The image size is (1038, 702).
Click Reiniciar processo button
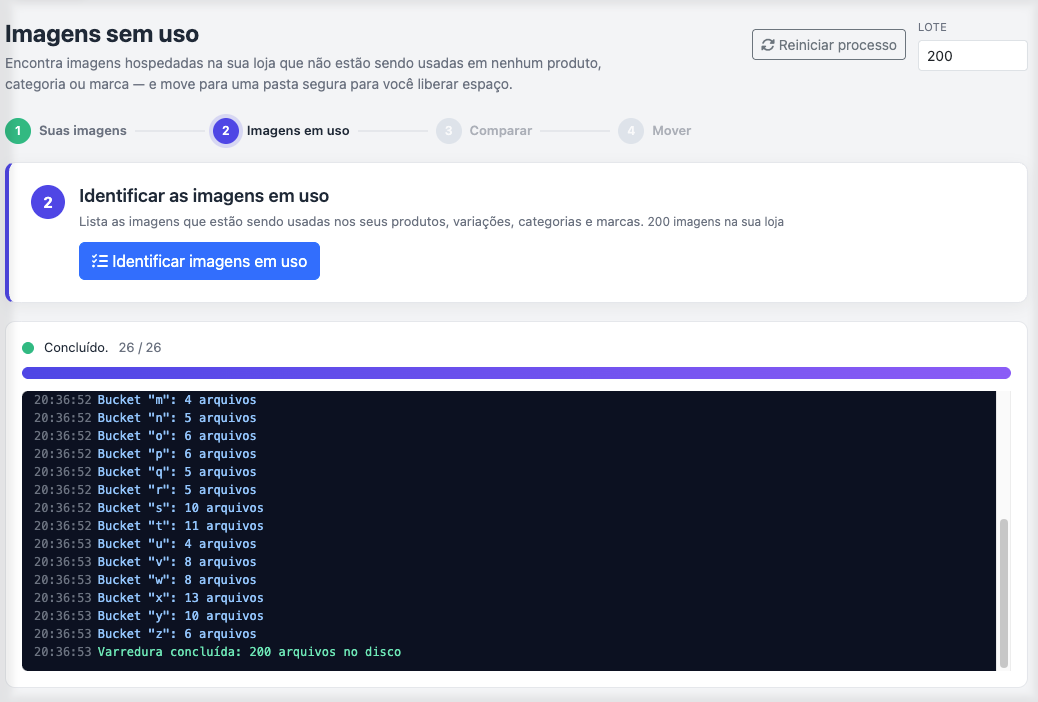click(829, 44)
